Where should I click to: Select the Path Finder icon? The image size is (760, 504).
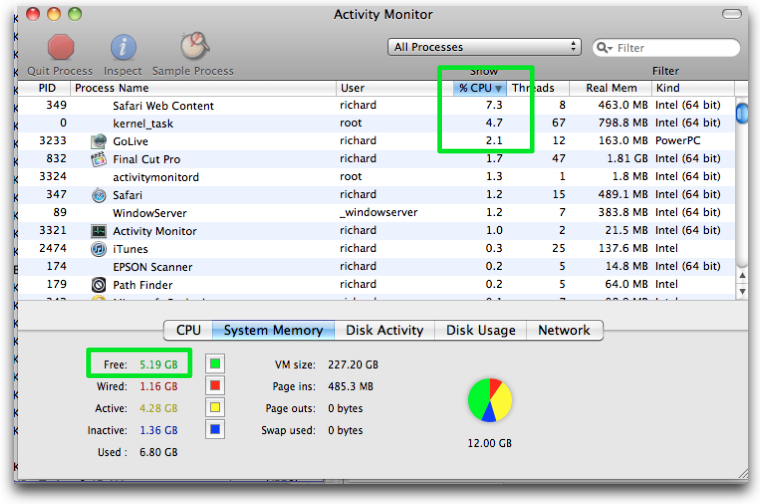[x=99, y=284]
